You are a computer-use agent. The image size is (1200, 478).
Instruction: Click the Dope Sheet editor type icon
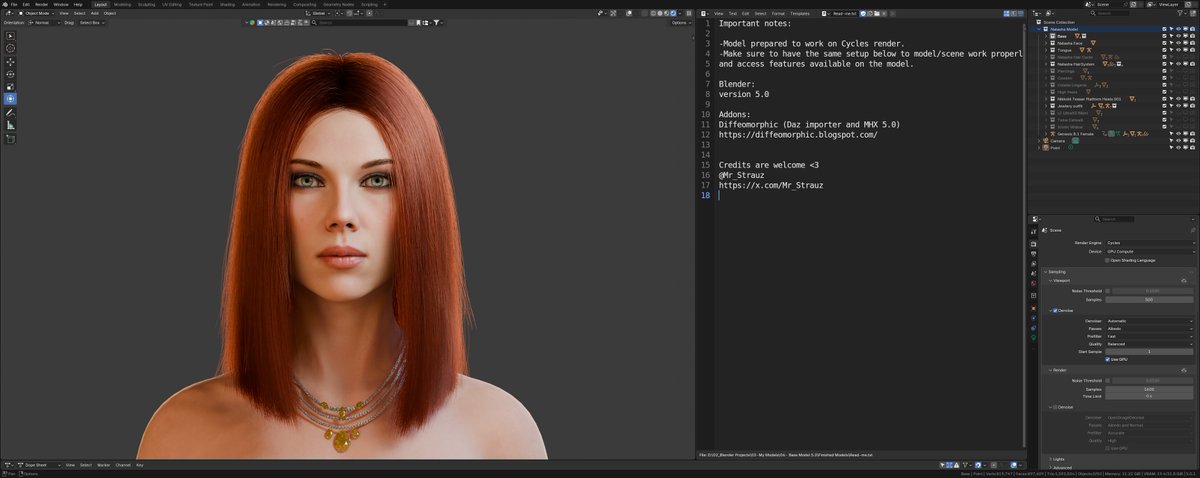pyautogui.click(x=9, y=465)
